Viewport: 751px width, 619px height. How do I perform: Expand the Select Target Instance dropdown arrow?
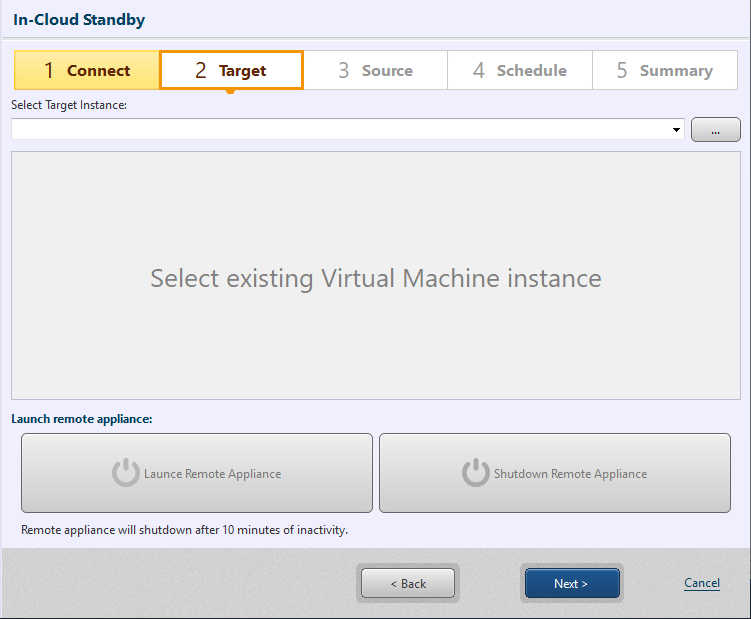click(x=677, y=130)
